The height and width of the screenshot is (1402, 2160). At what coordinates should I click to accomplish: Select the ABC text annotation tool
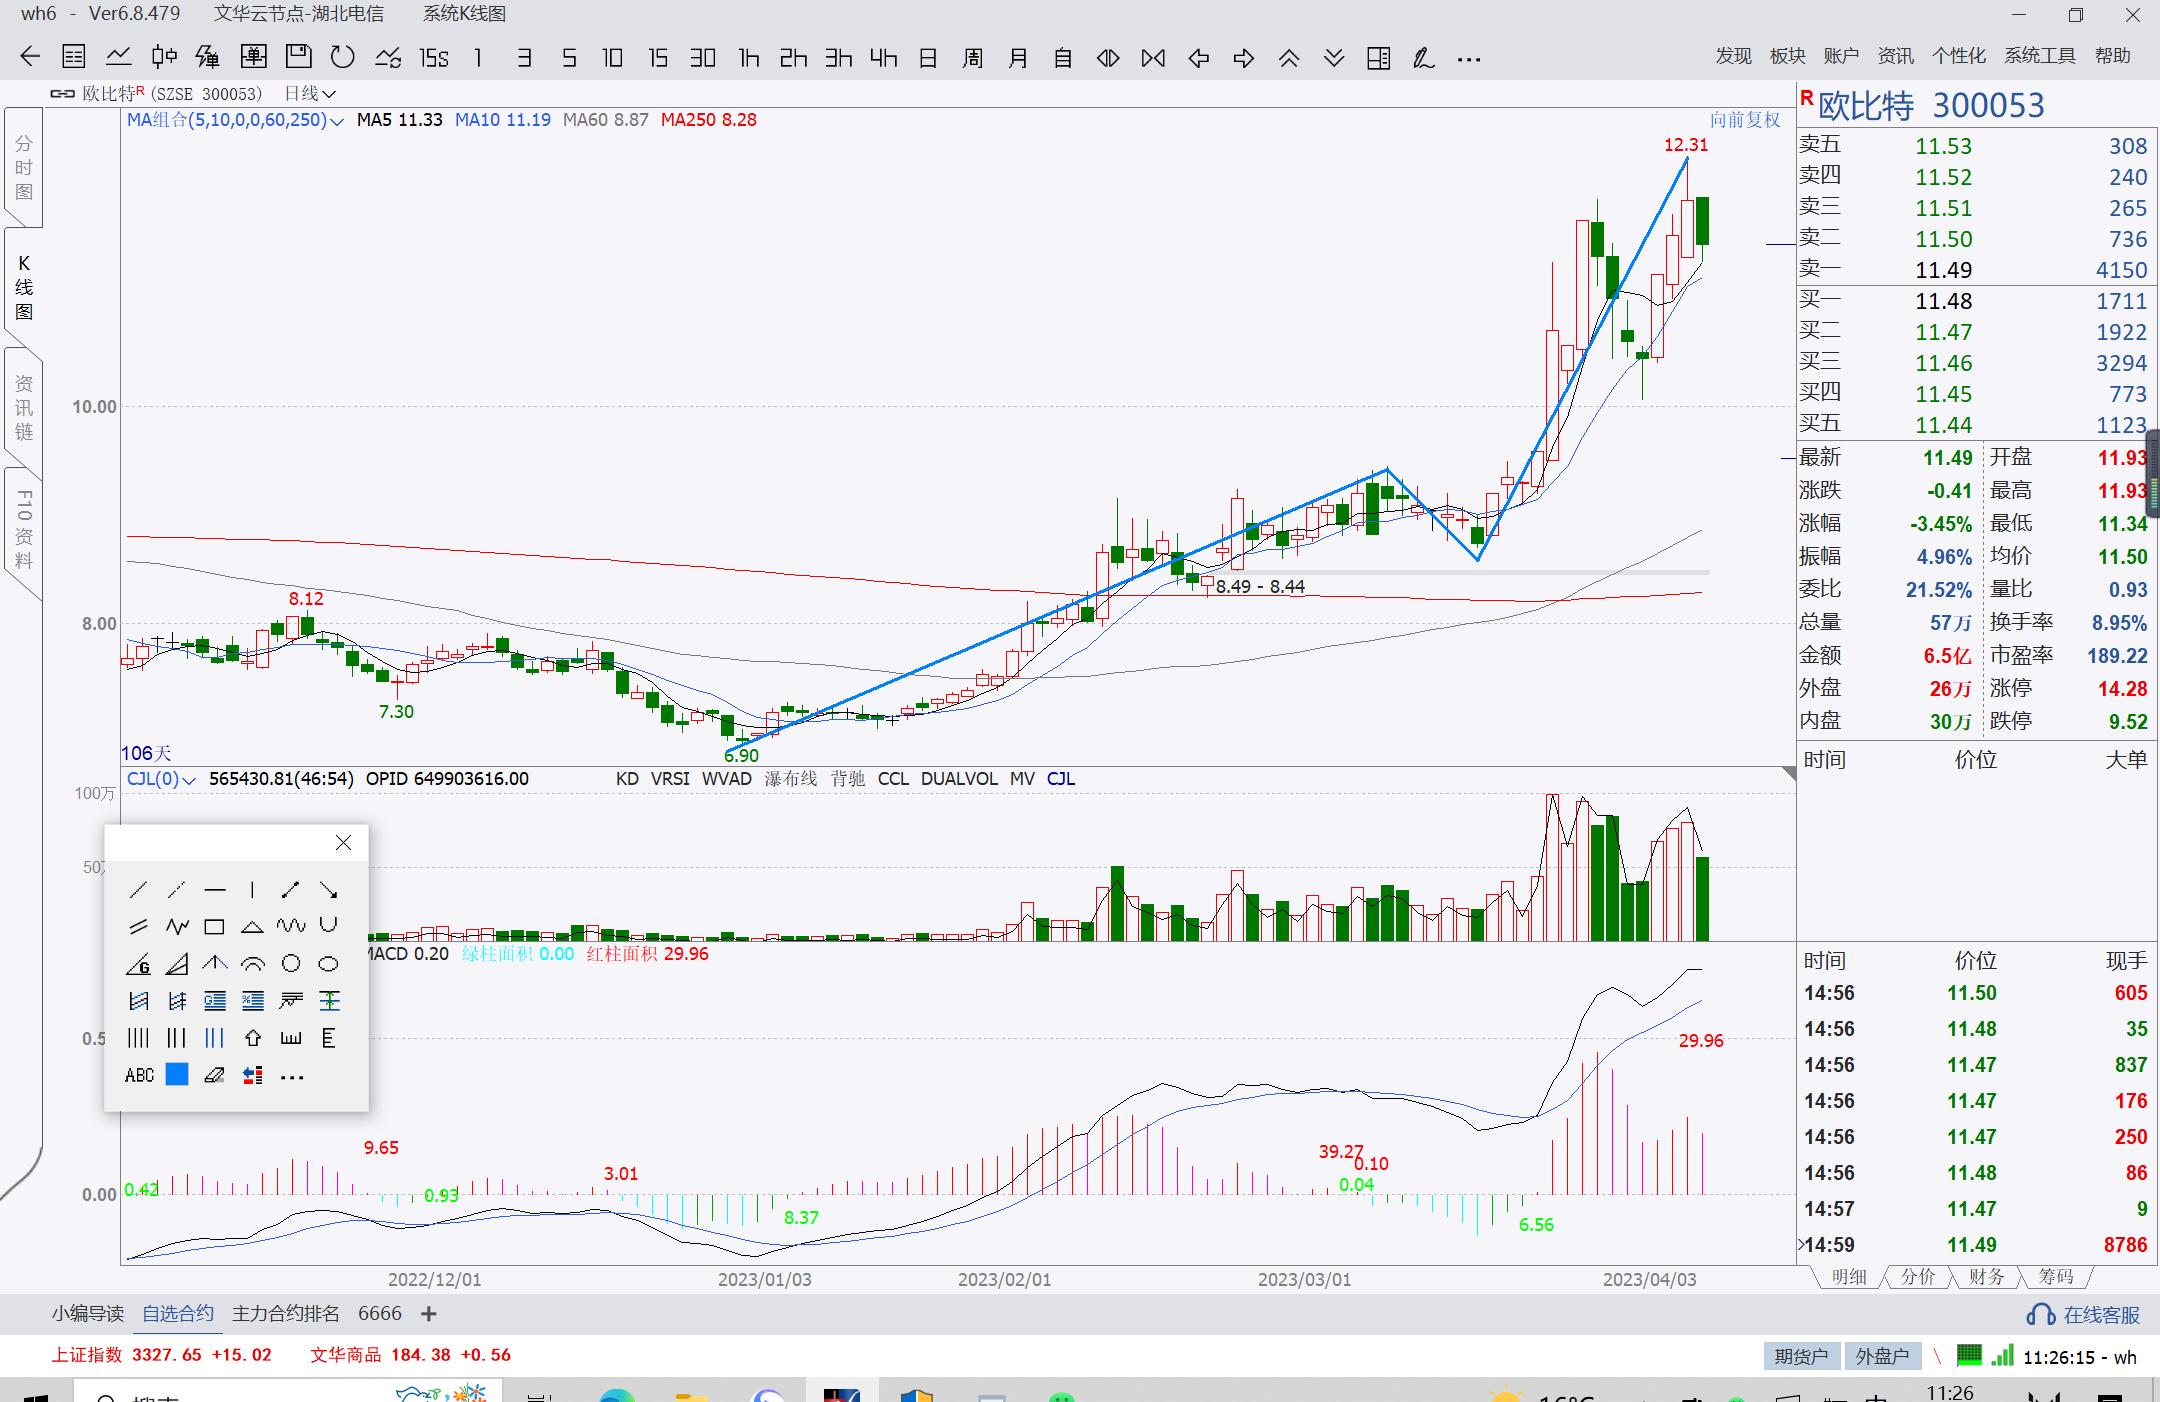[139, 1076]
